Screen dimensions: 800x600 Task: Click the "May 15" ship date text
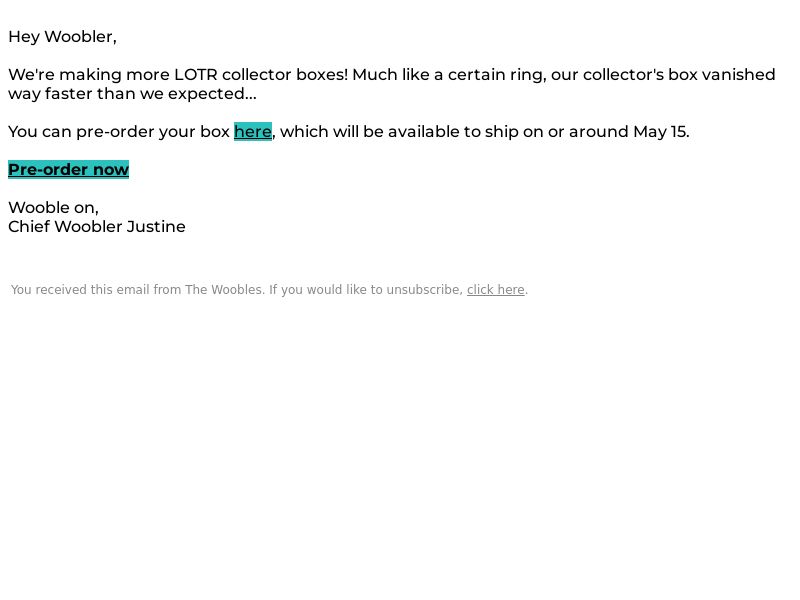pos(660,132)
